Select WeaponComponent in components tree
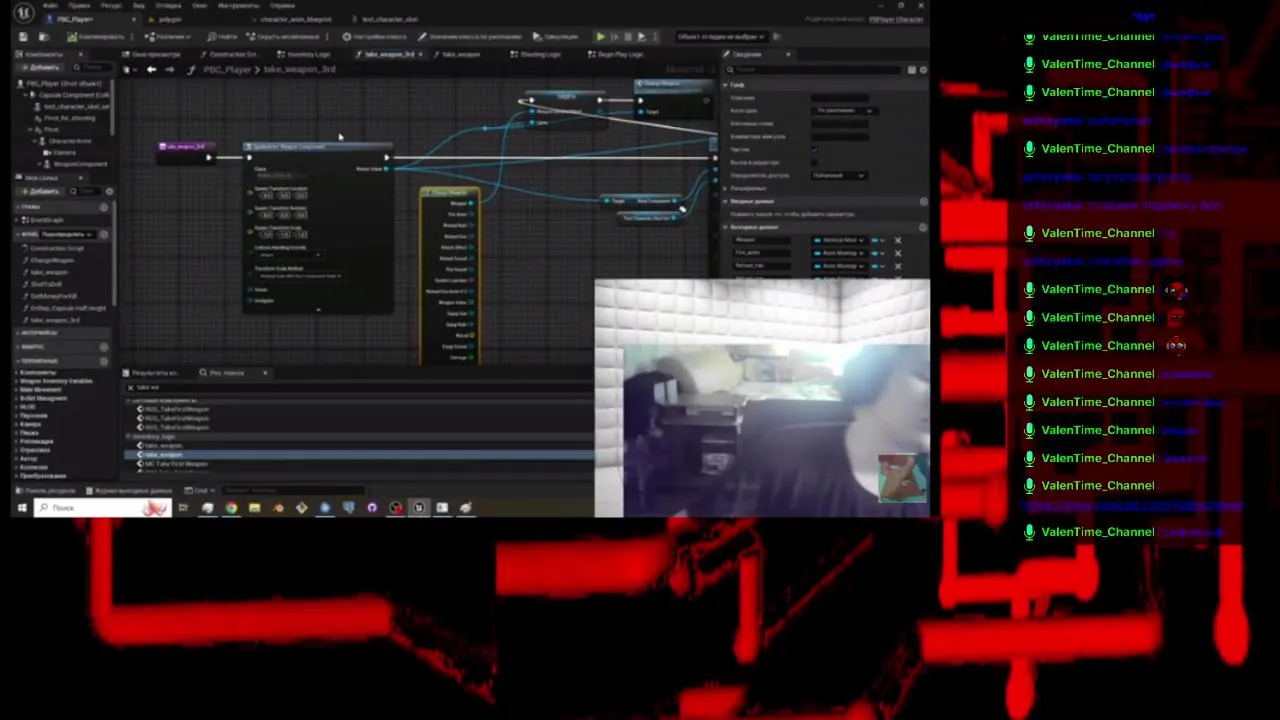The image size is (1280, 720). 78,163
